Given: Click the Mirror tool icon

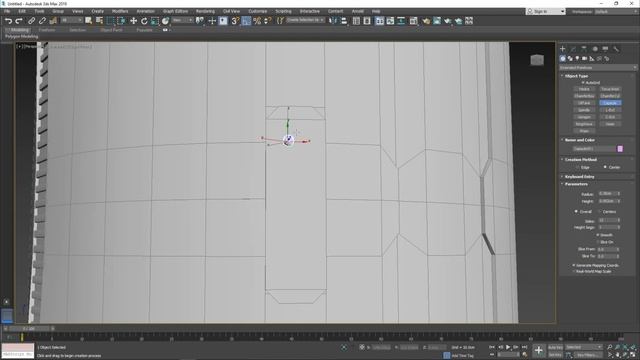Looking at the screenshot, I should (333, 21).
